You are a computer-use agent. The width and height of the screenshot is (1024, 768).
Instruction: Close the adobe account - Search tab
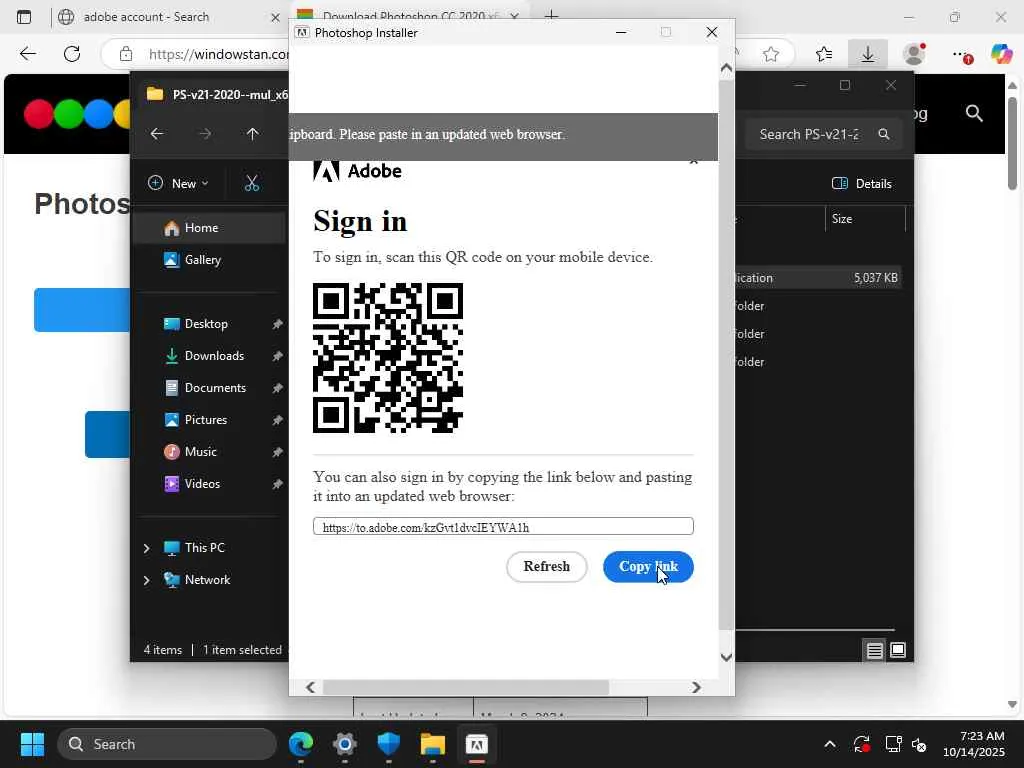point(275,18)
